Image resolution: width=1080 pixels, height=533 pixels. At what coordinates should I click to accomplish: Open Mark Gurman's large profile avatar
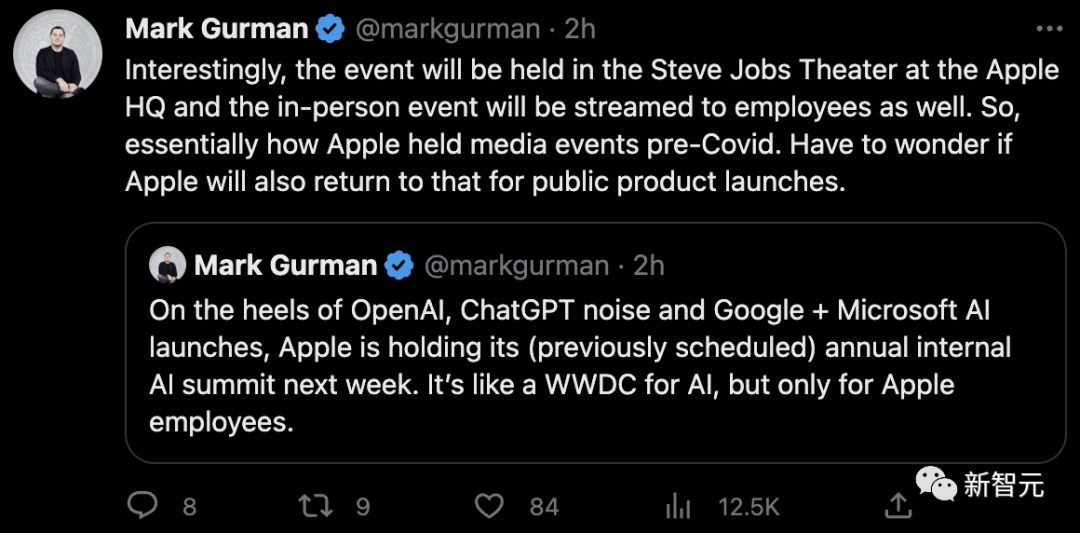(x=57, y=55)
